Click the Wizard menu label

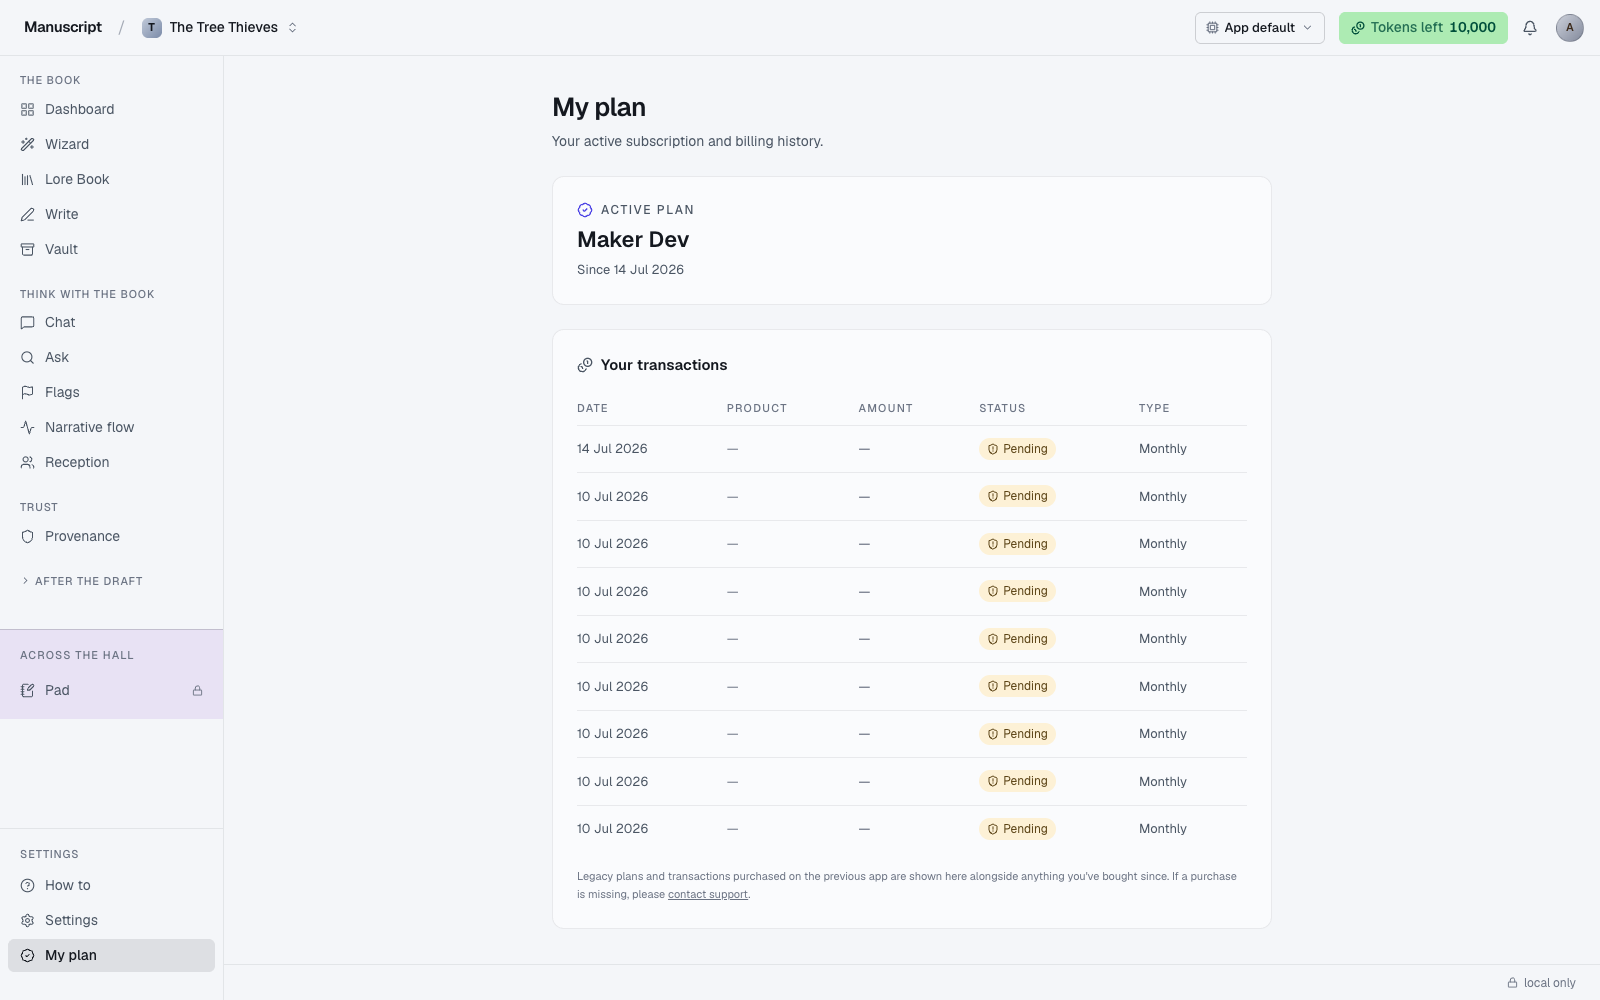point(67,145)
